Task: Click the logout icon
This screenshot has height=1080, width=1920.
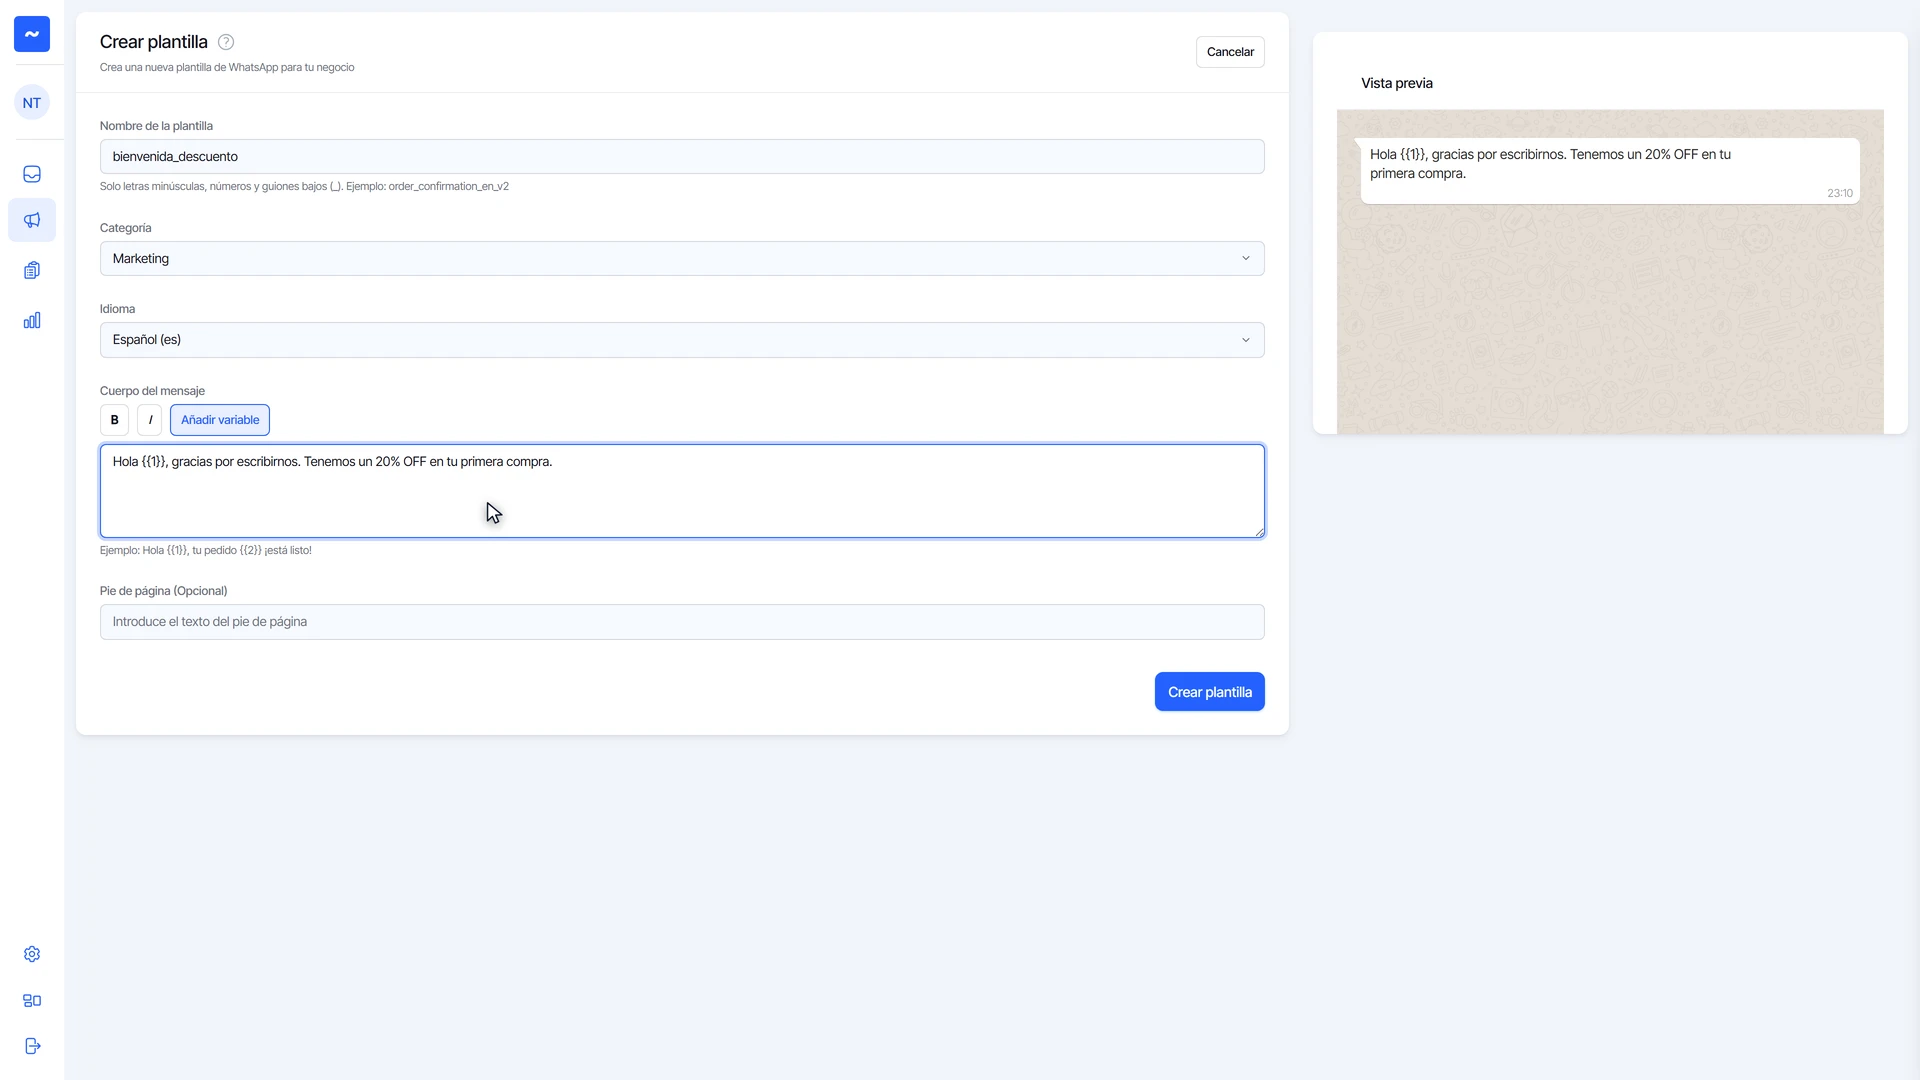Action: point(32,1046)
